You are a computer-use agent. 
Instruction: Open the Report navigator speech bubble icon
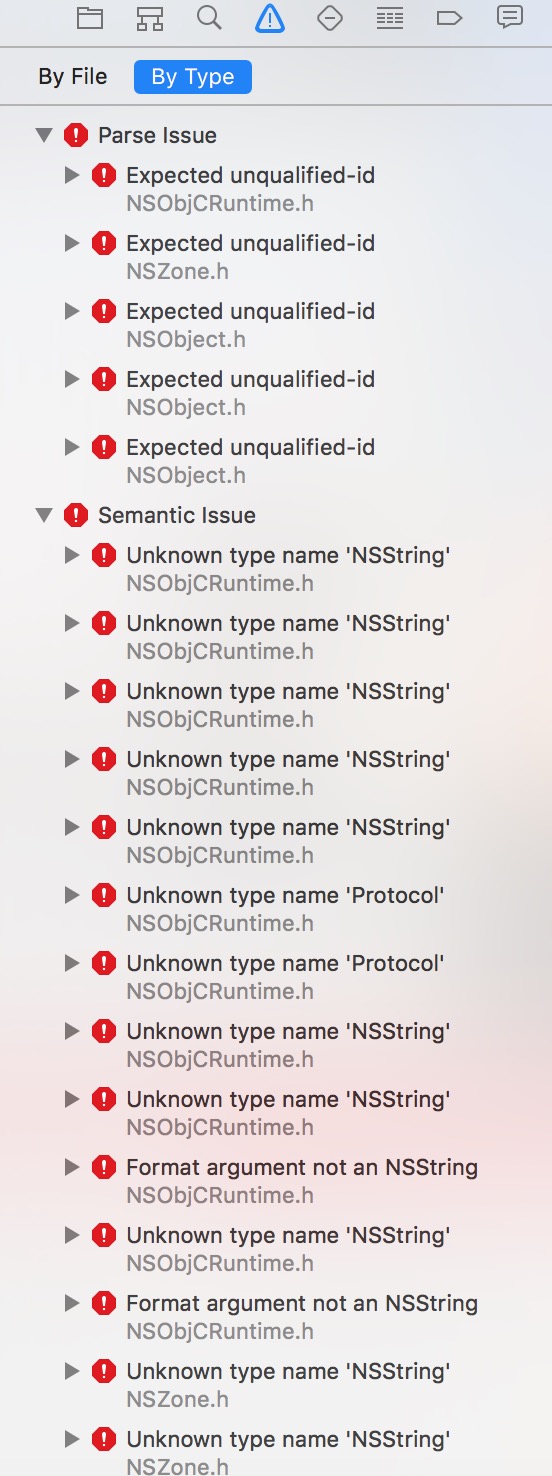coord(510,17)
